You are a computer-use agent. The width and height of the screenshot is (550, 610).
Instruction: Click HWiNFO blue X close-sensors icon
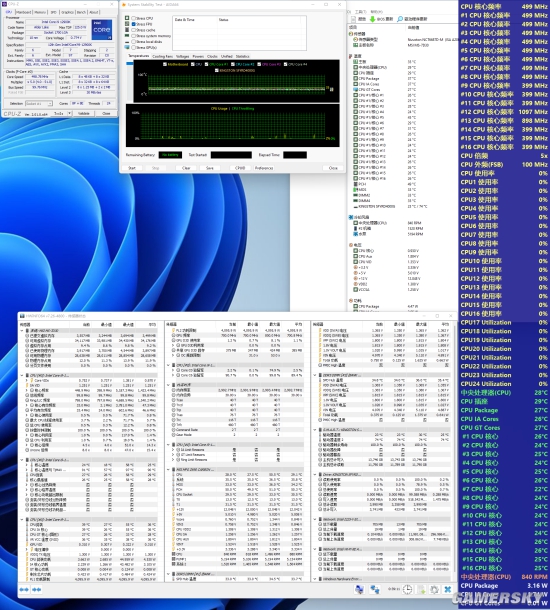pyautogui.click(x=448, y=589)
